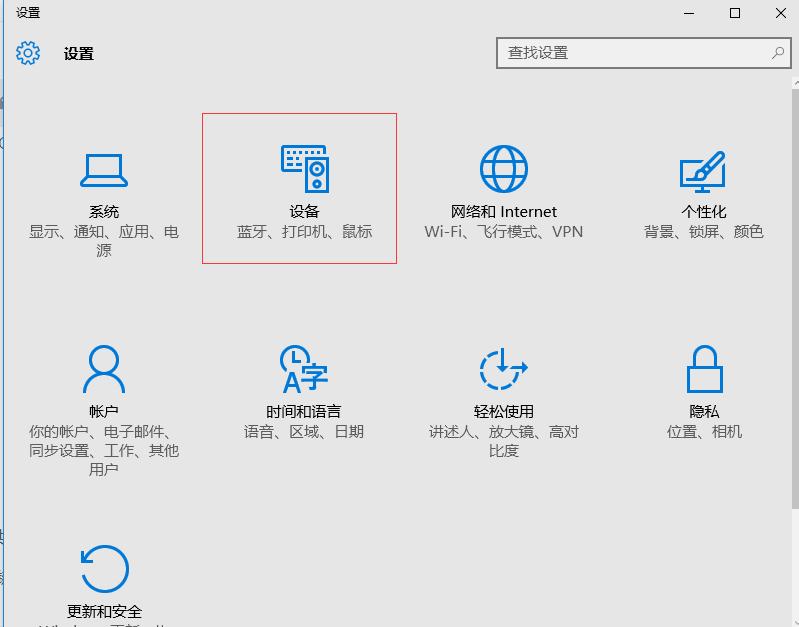Click the settings gear icon in header
Image resolution: width=799 pixels, height=627 pixels.
pos(28,53)
